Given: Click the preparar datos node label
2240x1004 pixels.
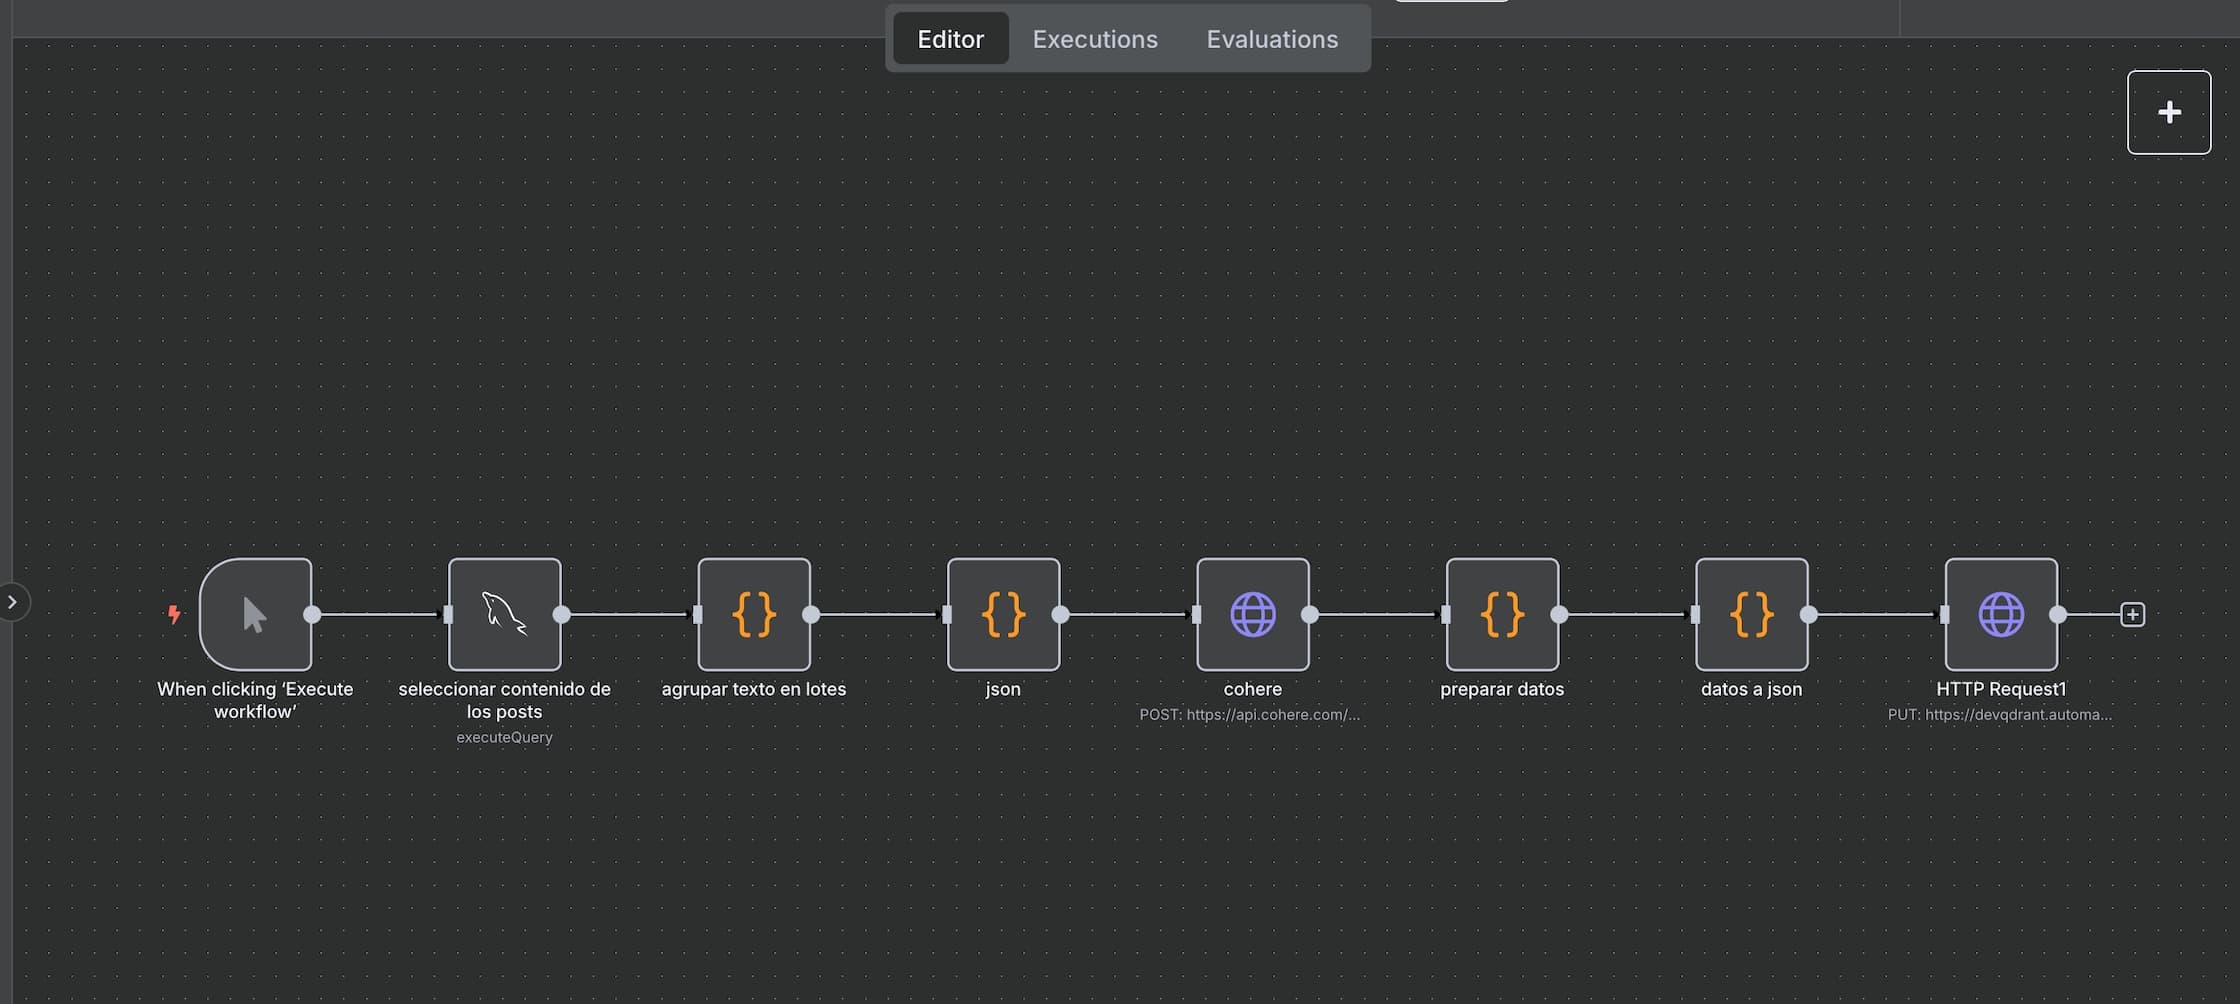Looking at the screenshot, I should coord(1501,689).
